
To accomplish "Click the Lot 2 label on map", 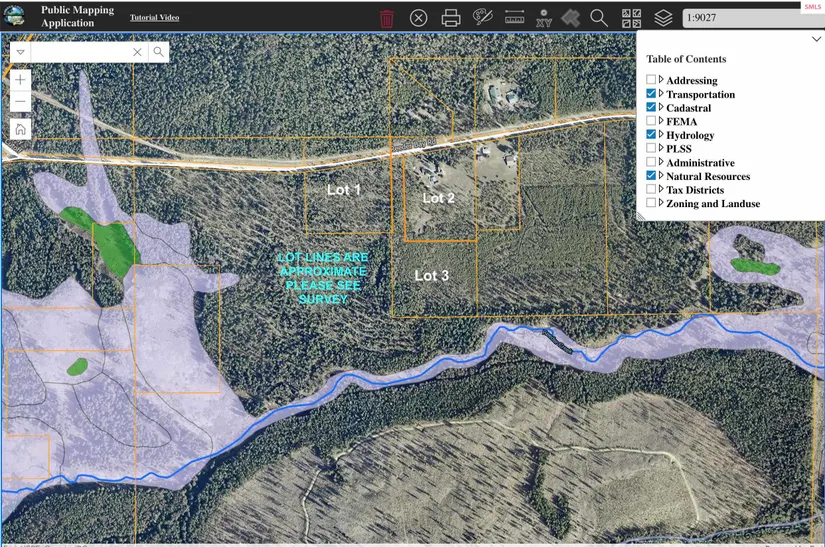I will pyautogui.click(x=438, y=198).
